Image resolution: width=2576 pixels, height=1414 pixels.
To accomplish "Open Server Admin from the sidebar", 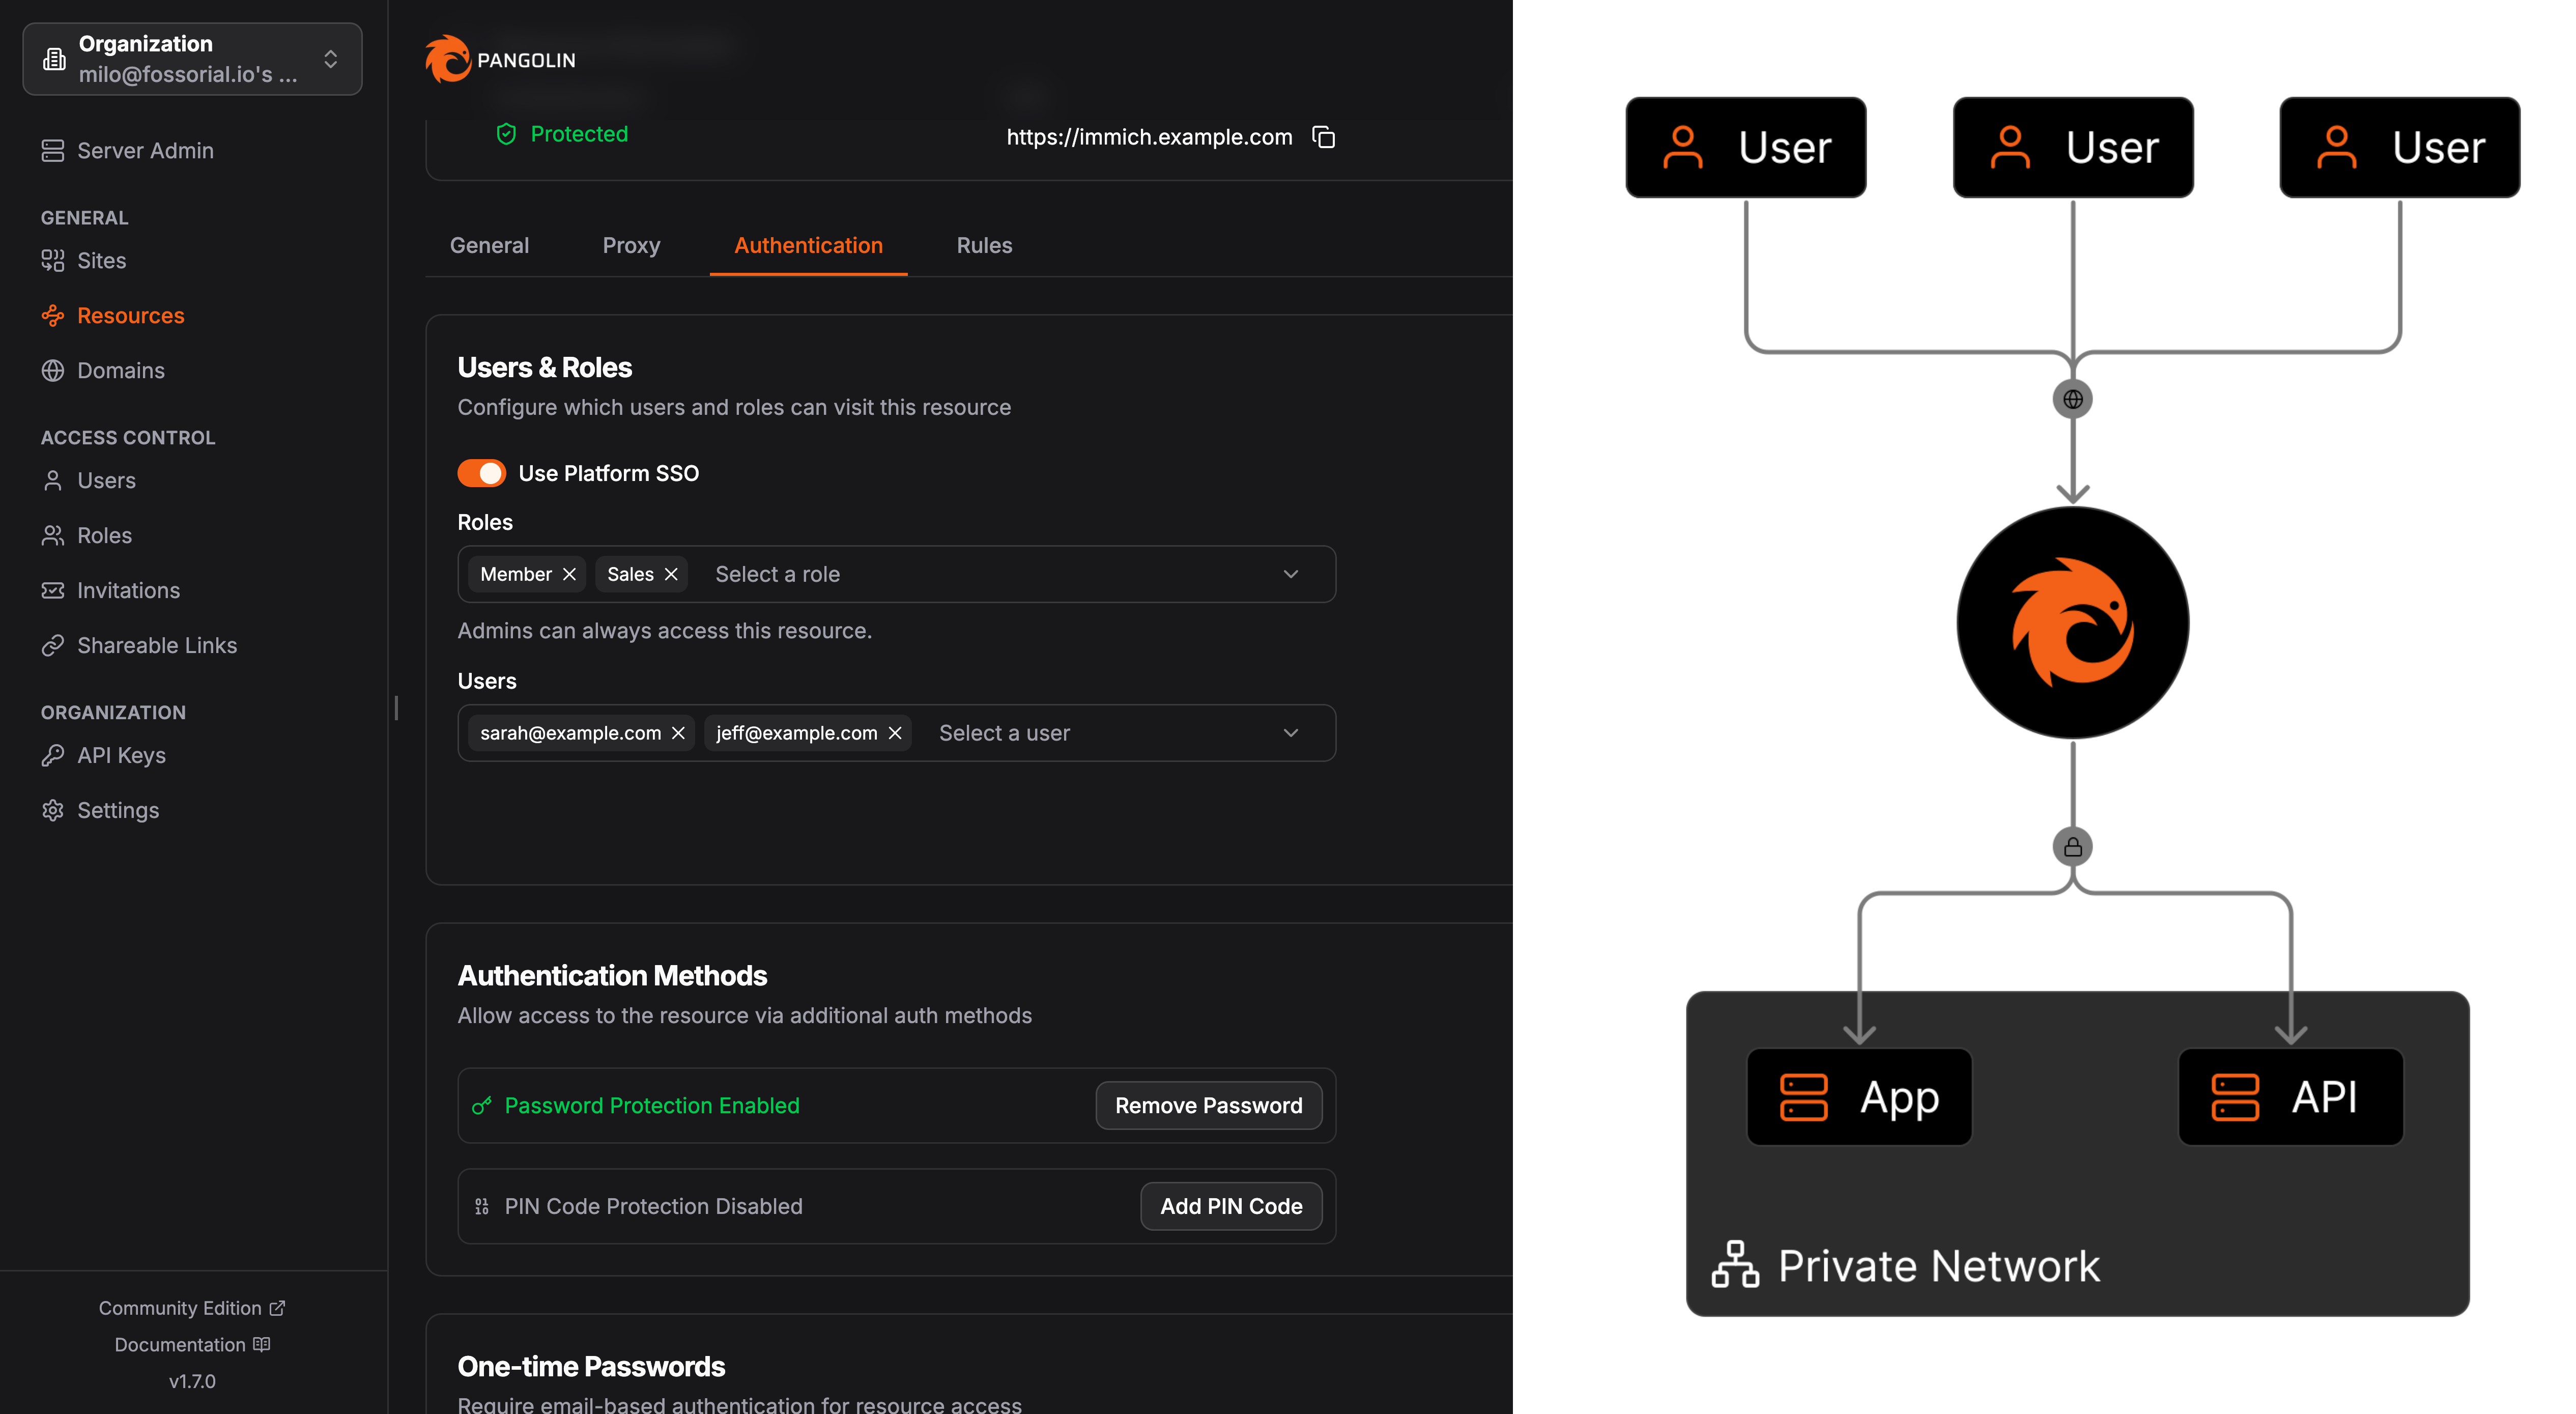I will click(145, 150).
